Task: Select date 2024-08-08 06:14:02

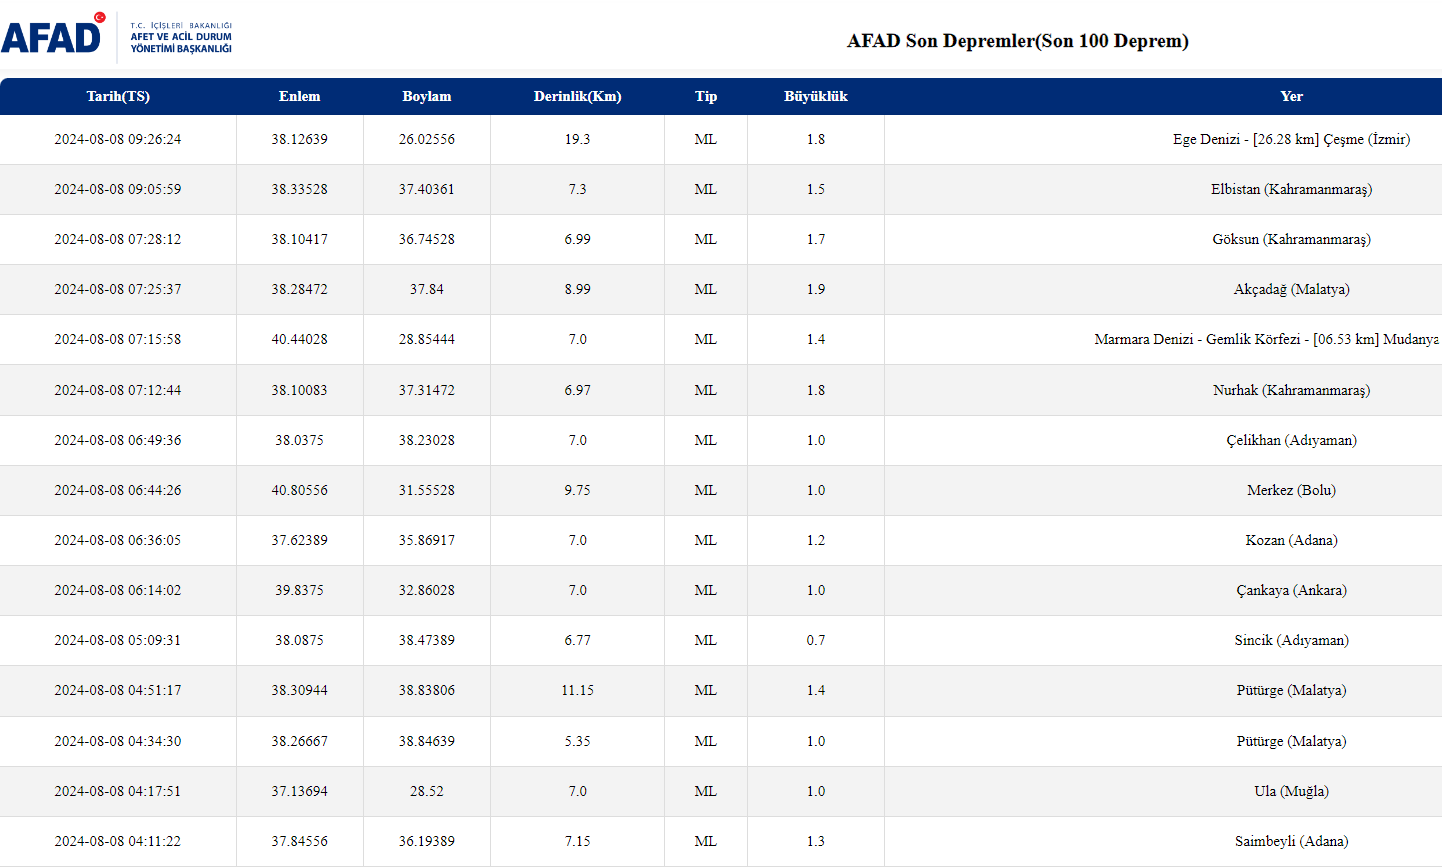Action: click(118, 591)
